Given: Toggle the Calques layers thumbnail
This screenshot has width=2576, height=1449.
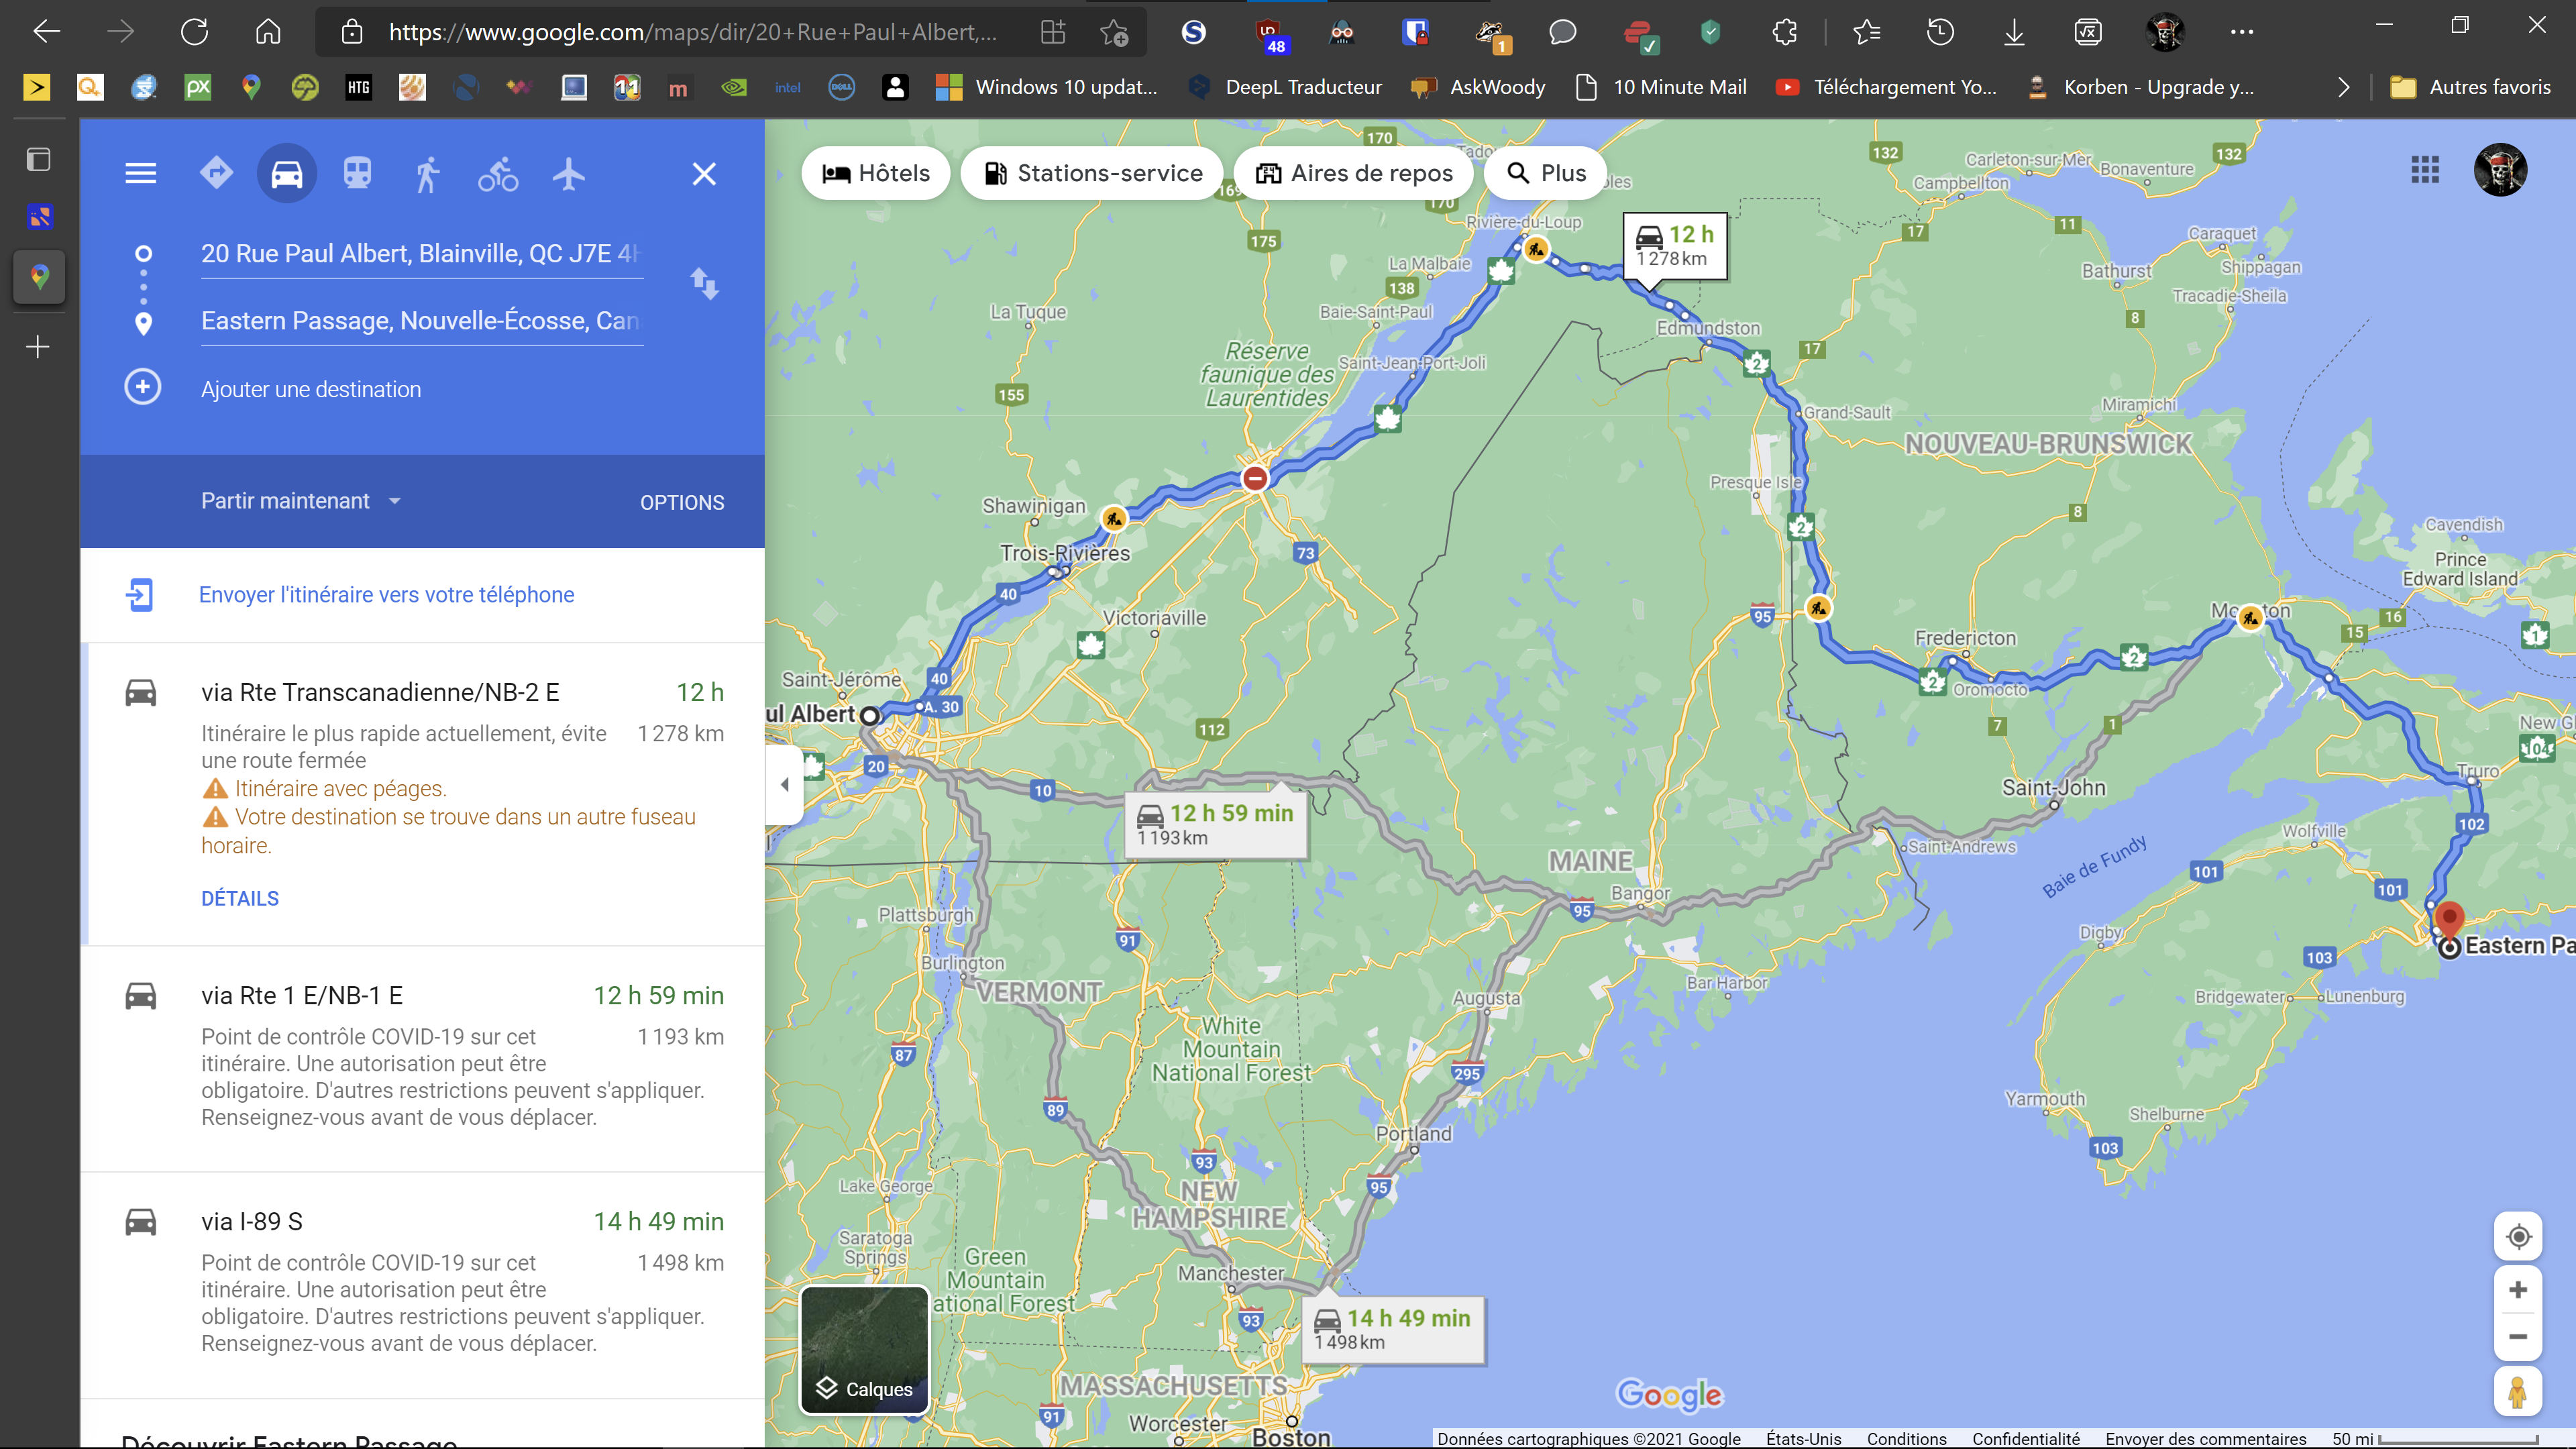Looking at the screenshot, I should tap(865, 1349).
